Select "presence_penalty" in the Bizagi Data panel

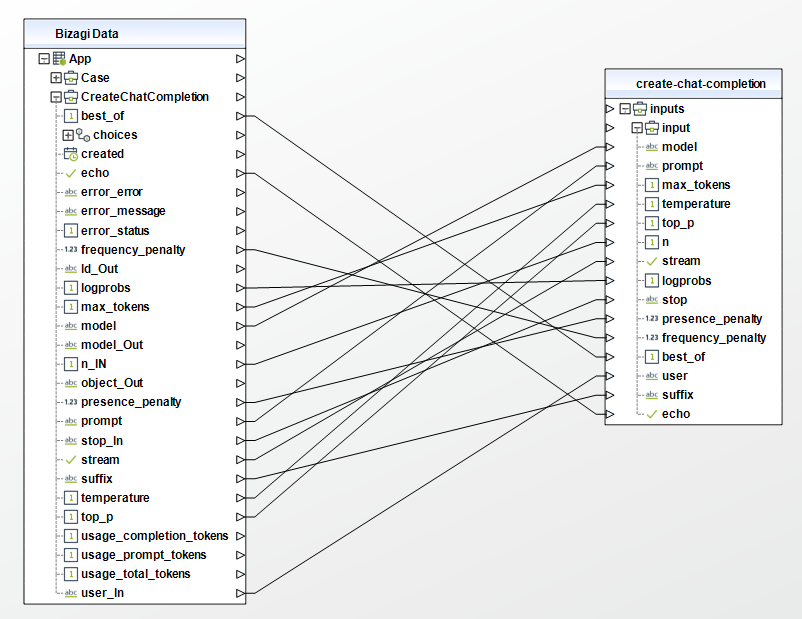click(131, 402)
